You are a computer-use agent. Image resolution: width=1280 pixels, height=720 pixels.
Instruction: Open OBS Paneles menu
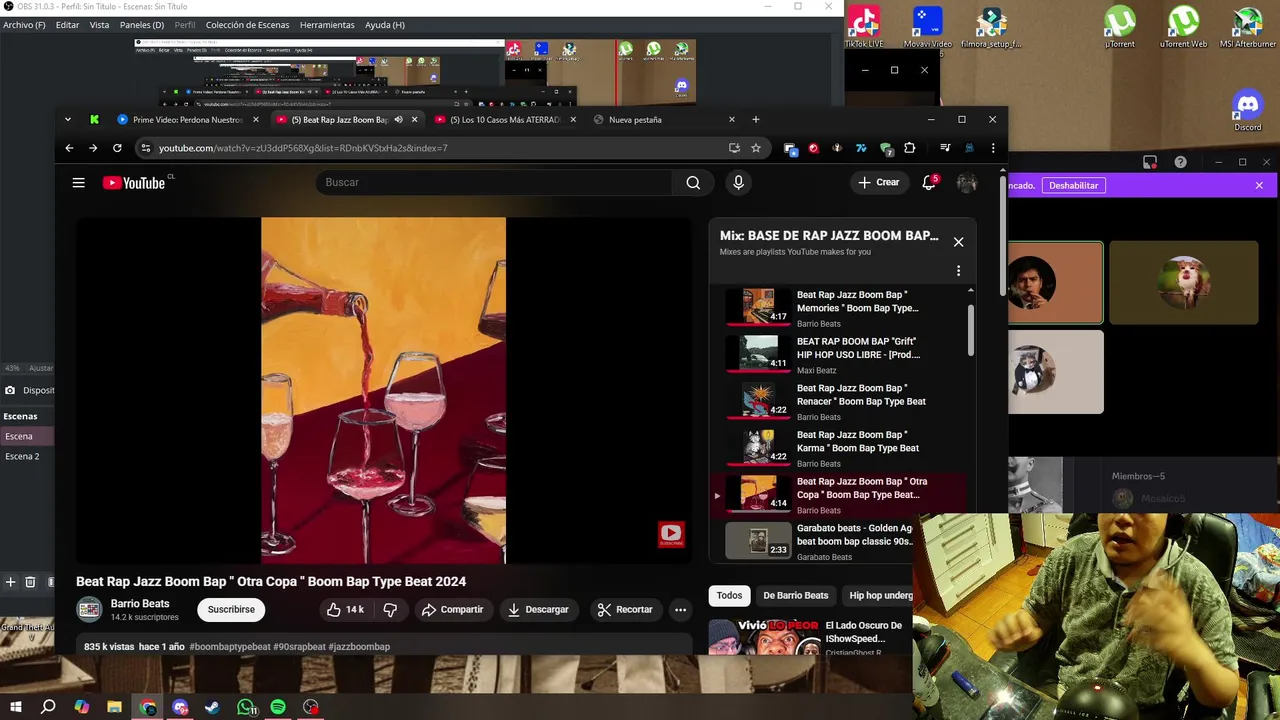(142, 25)
